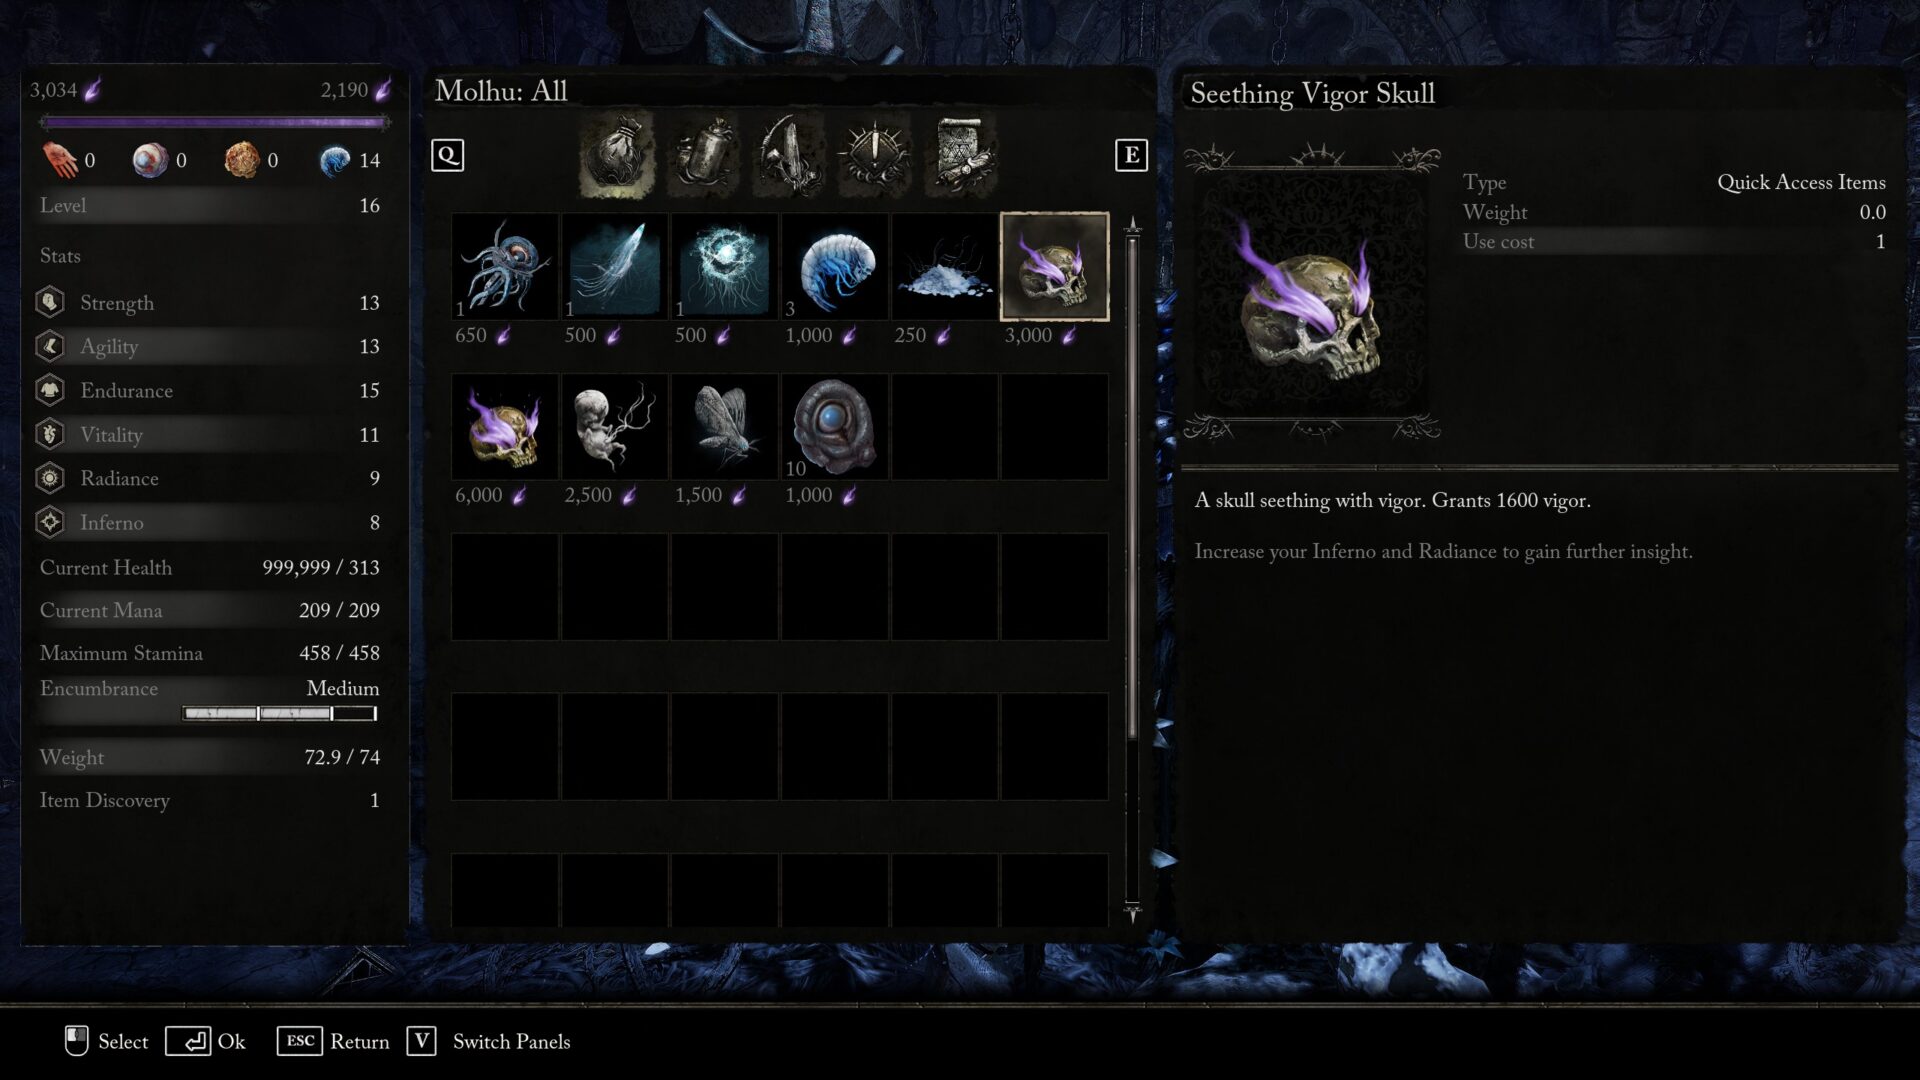Select the tentacled eye creature item costing 650

[505, 266]
